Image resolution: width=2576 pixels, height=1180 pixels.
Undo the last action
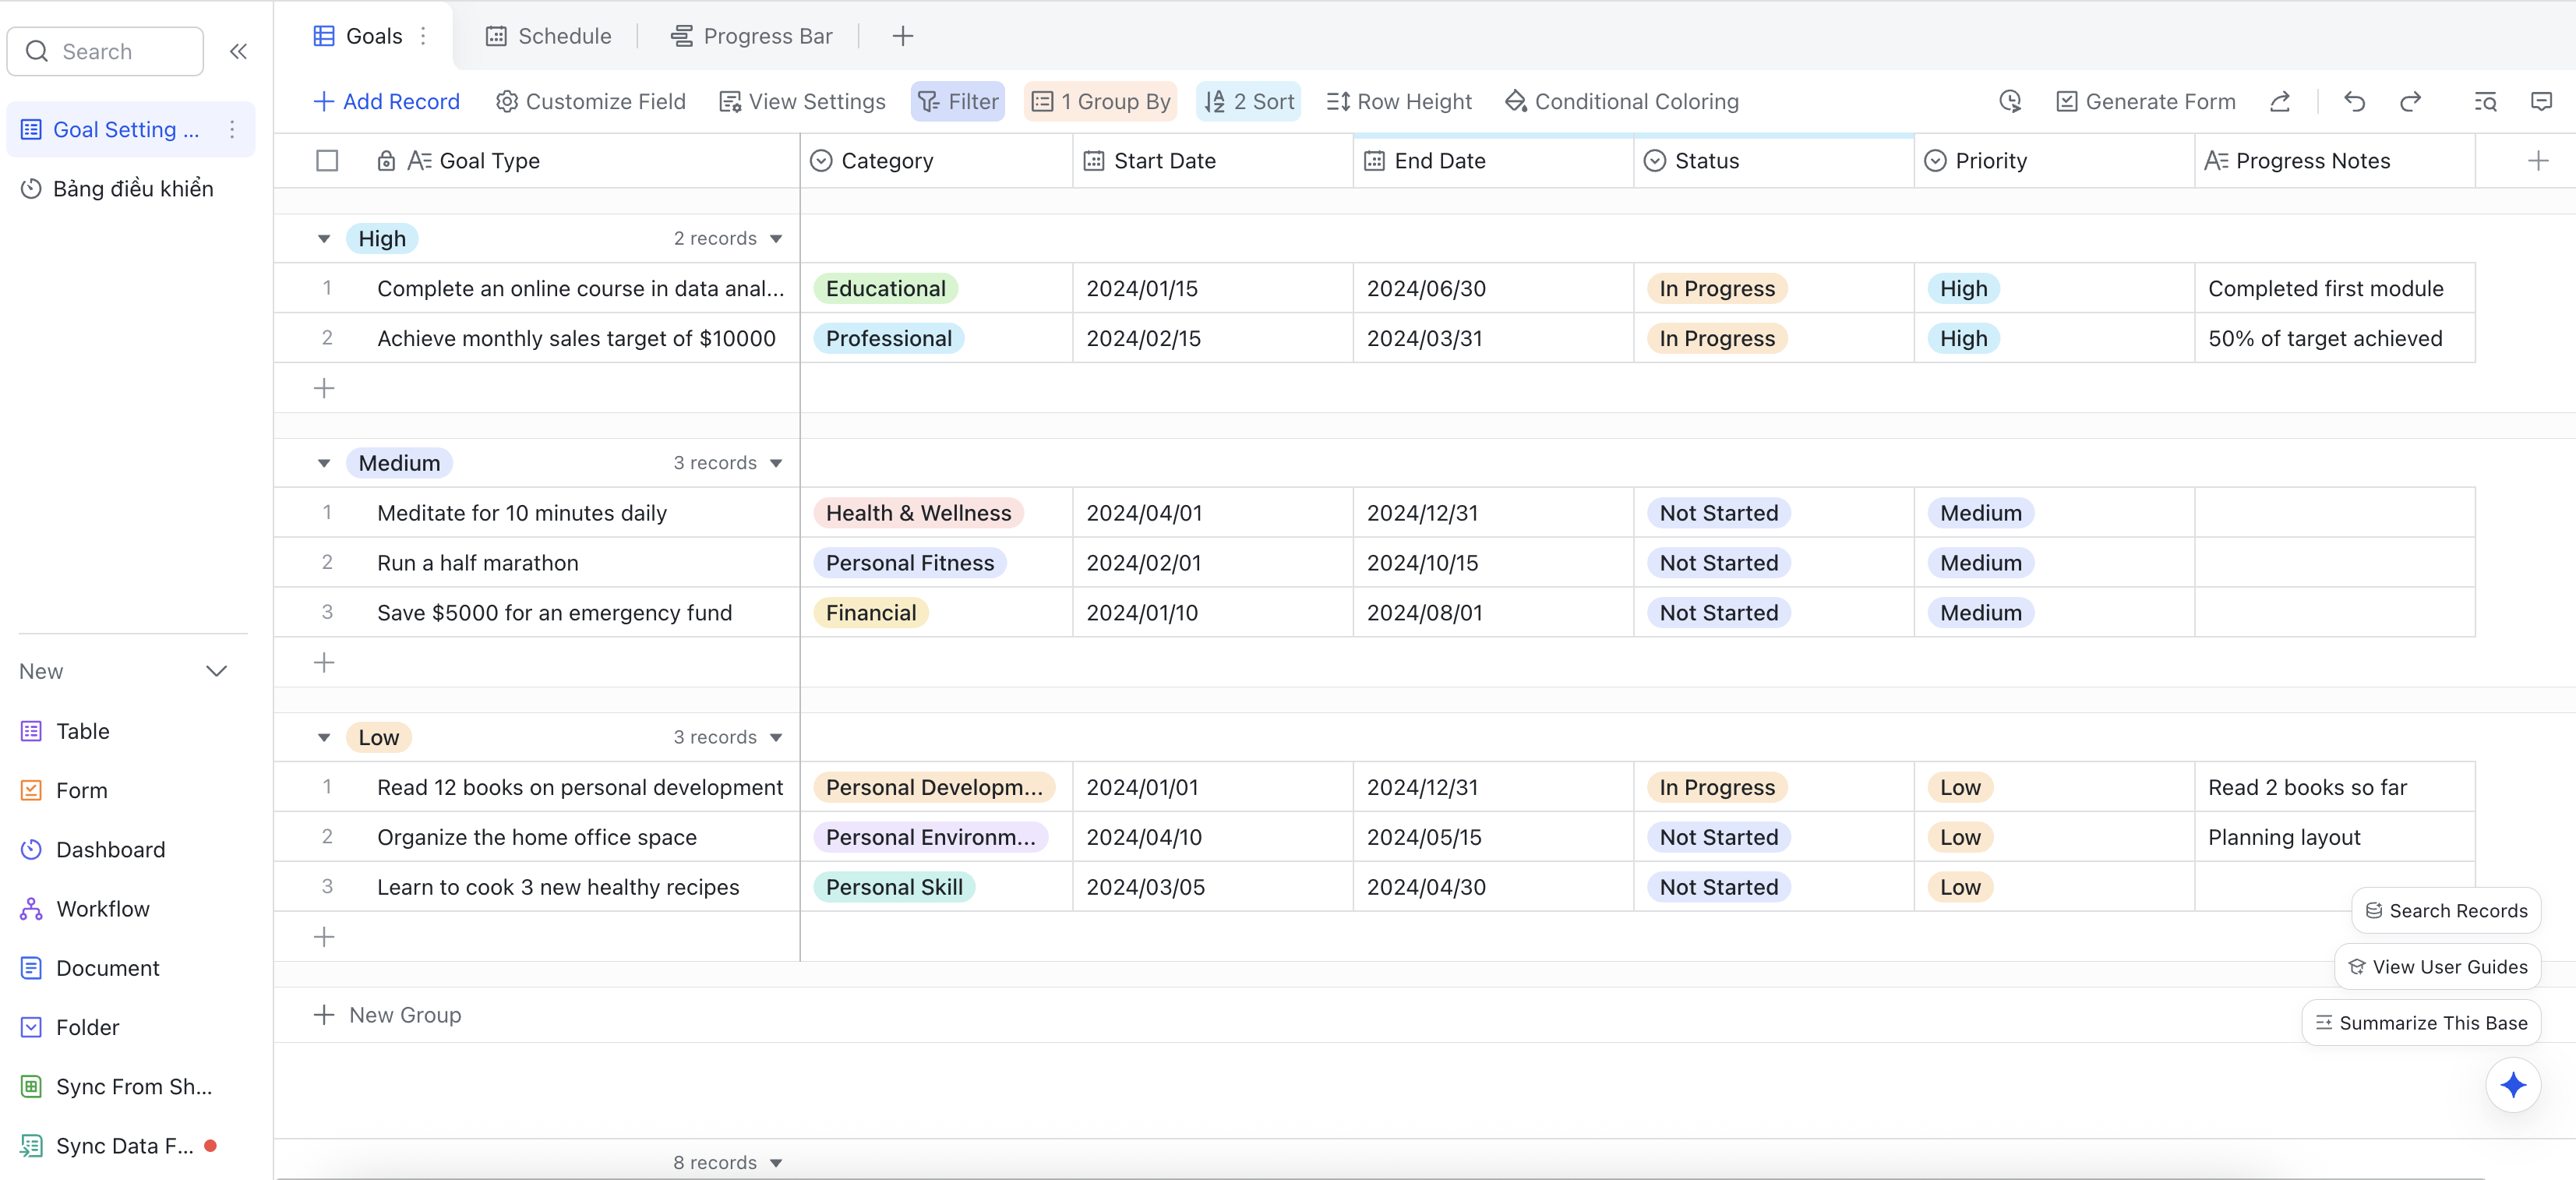(2354, 101)
